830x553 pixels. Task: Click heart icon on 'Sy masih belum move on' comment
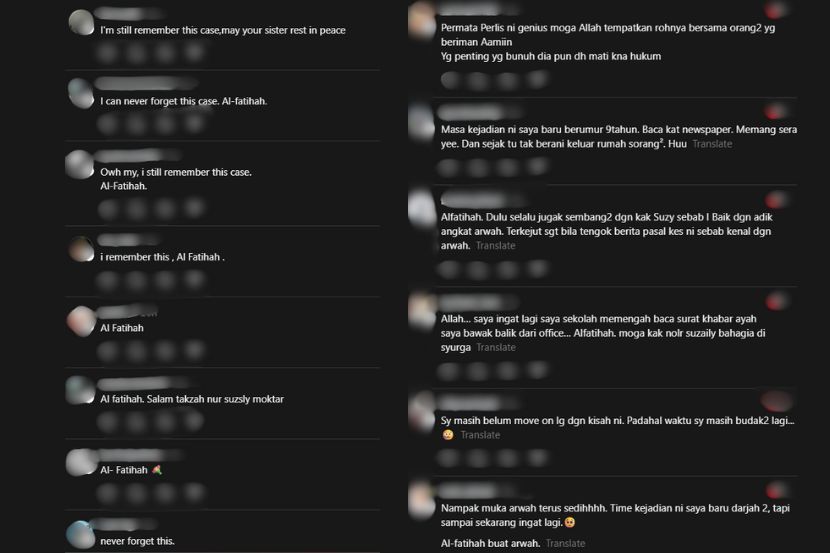coord(776,401)
